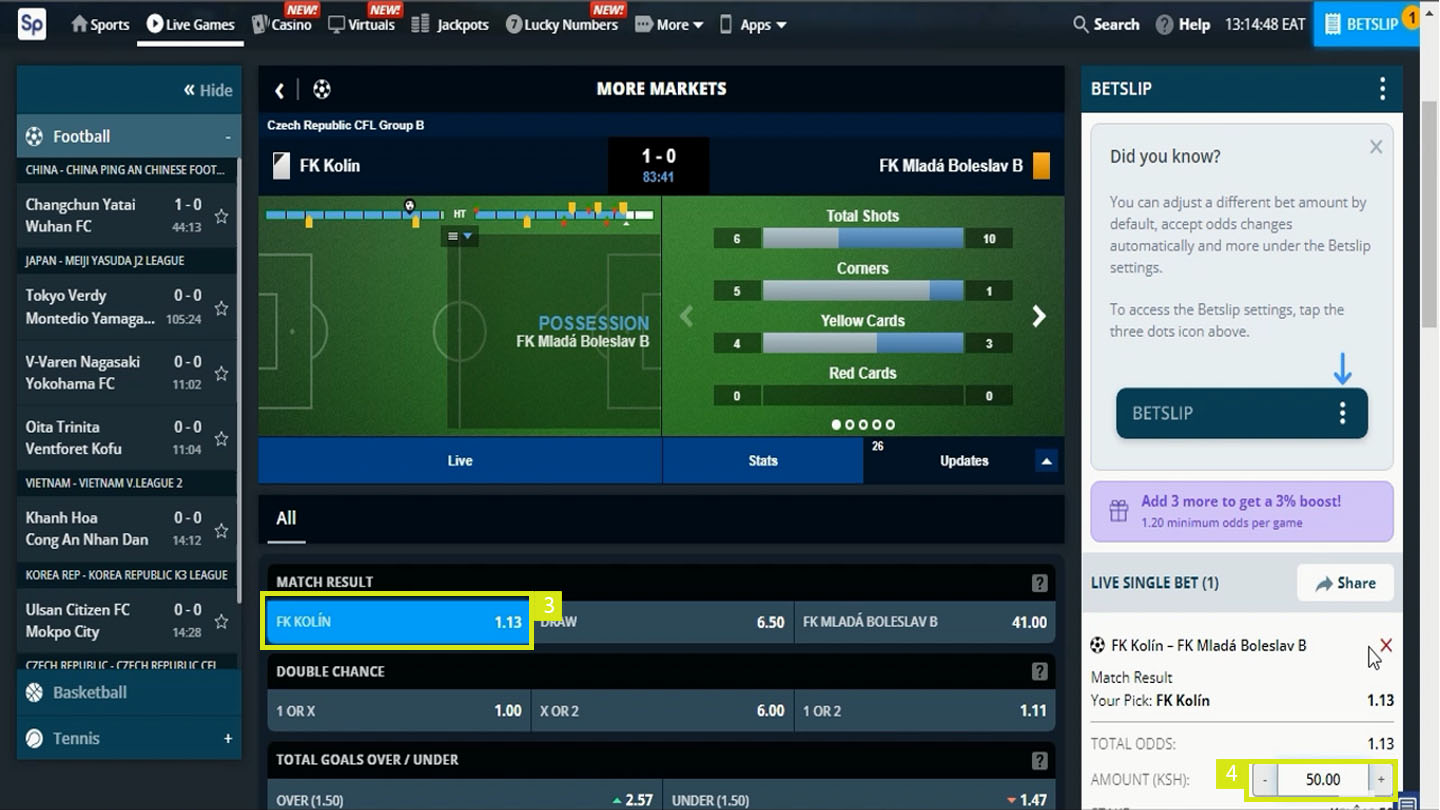Image resolution: width=1440 pixels, height=810 pixels.
Task: Open the Apps dropdown menu
Action: coord(753,24)
